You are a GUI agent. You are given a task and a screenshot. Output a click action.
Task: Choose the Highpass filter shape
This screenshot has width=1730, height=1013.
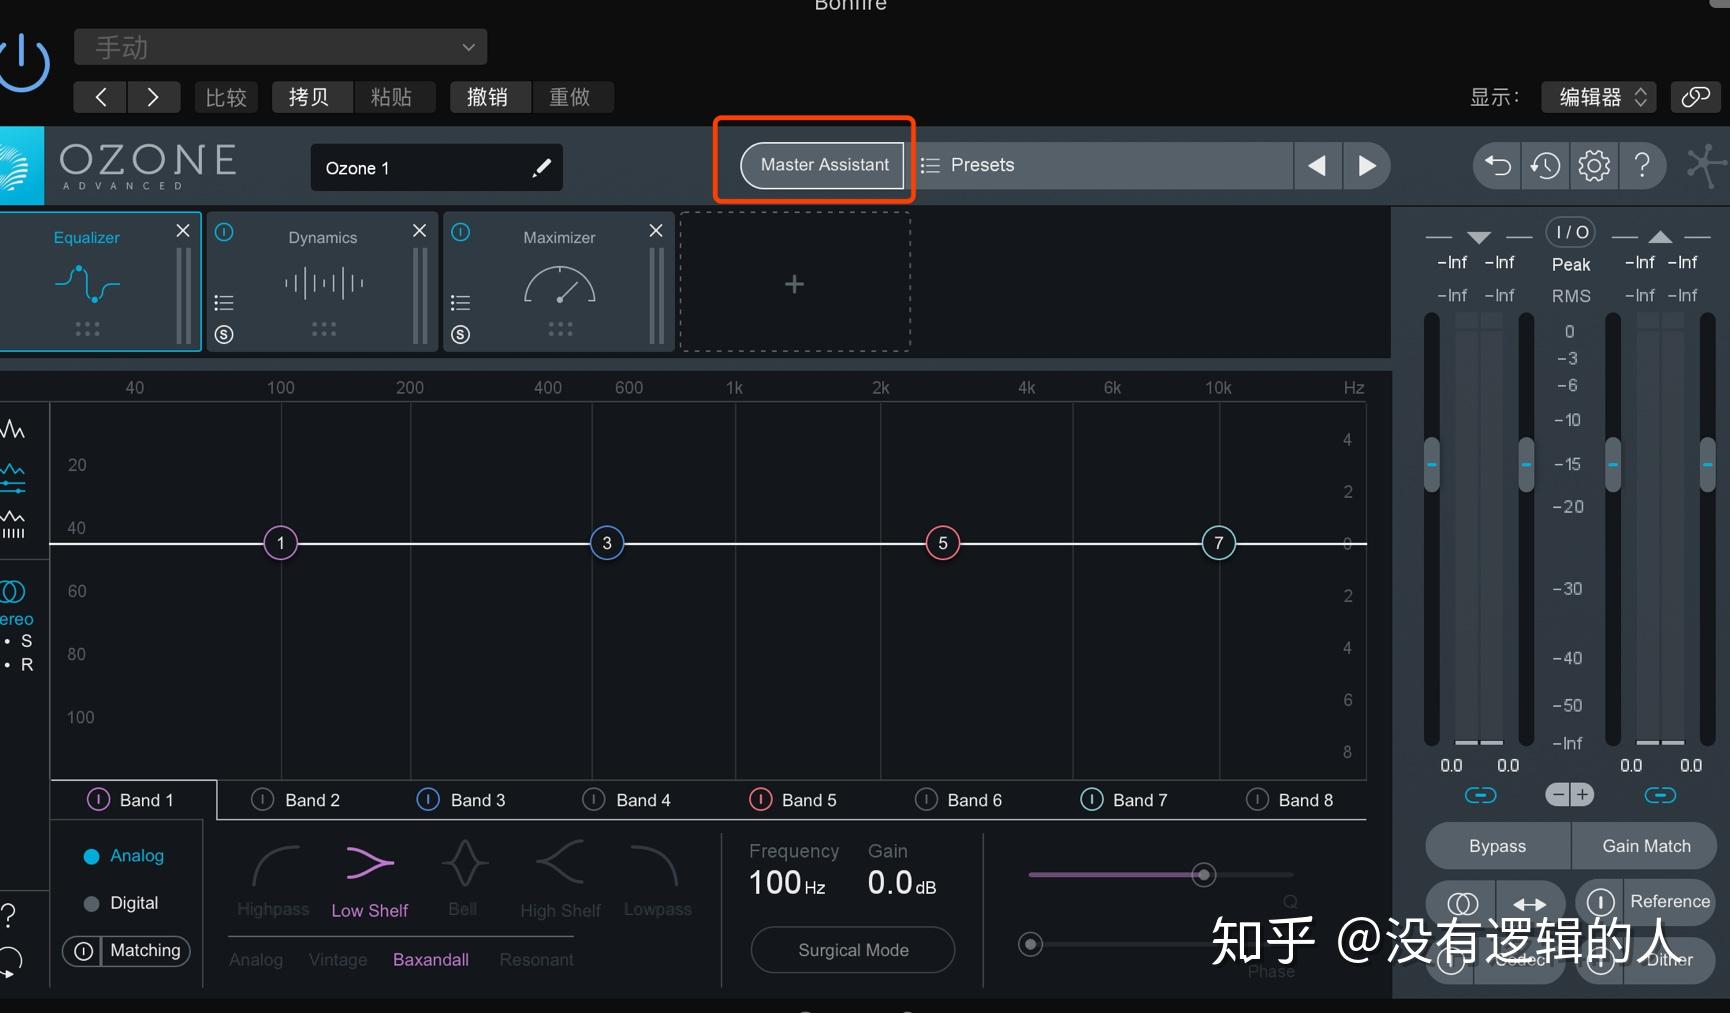pos(272,880)
